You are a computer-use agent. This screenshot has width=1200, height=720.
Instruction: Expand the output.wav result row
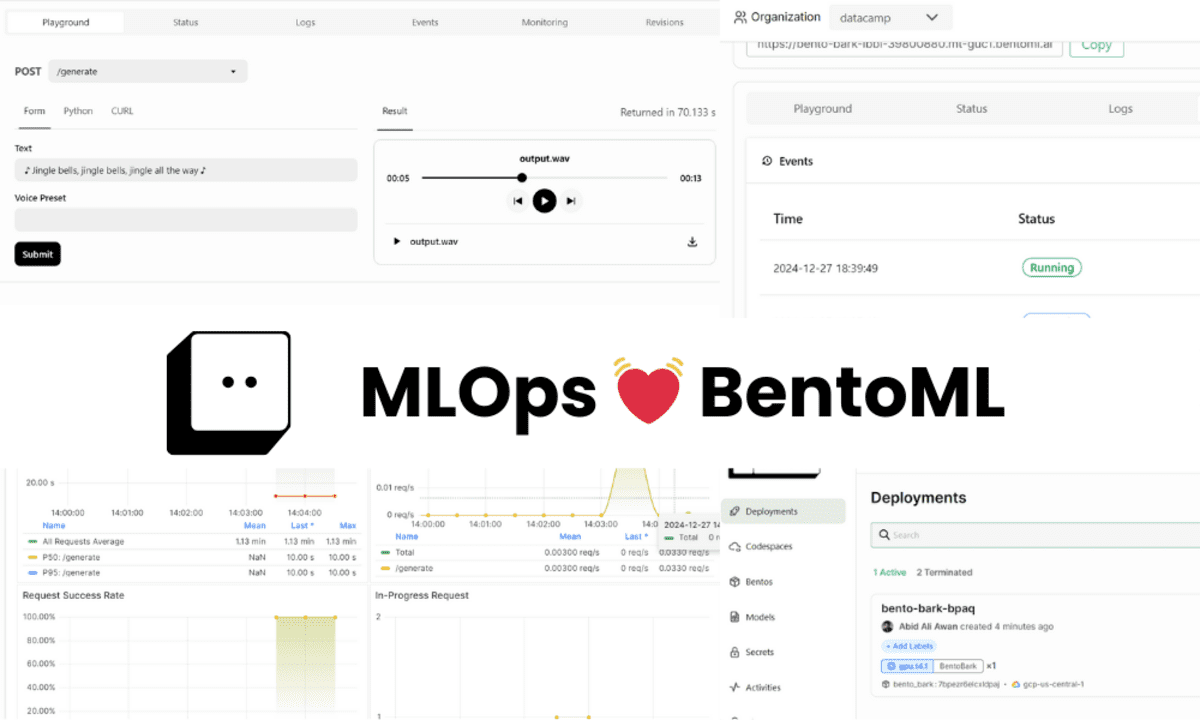pos(397,241)
